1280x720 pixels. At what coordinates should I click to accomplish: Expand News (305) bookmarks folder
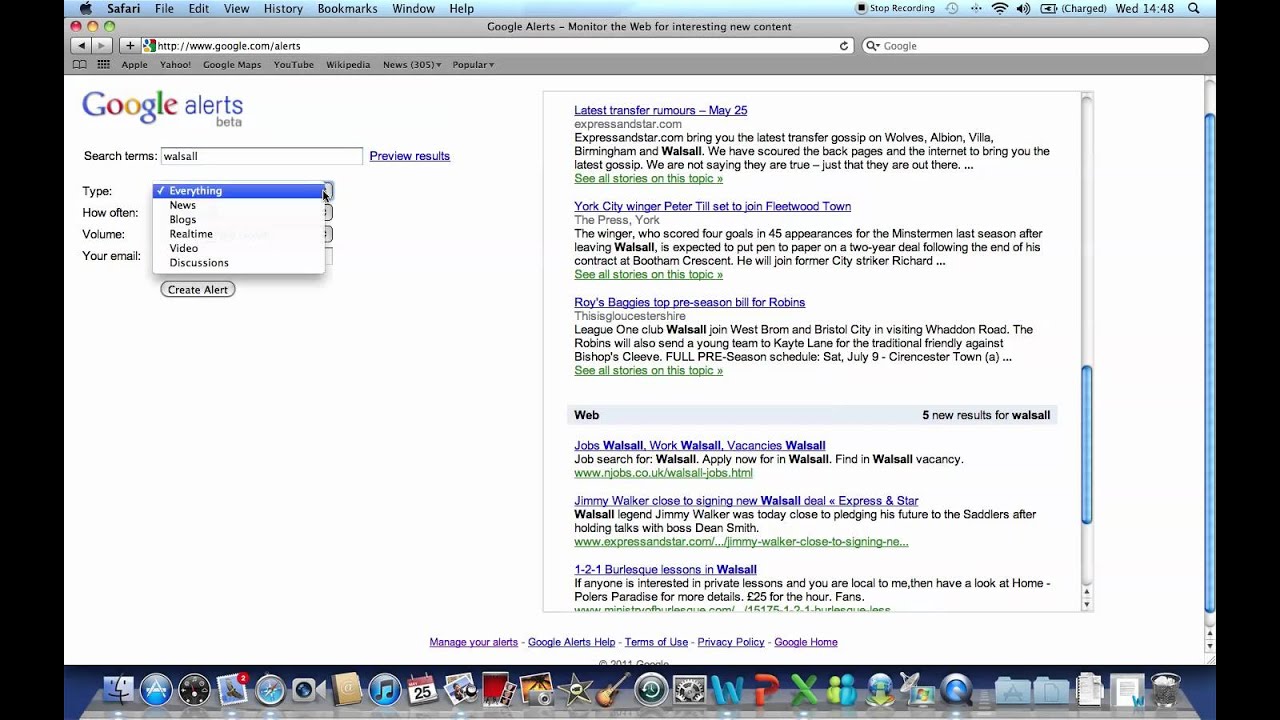tap(412, 65)
